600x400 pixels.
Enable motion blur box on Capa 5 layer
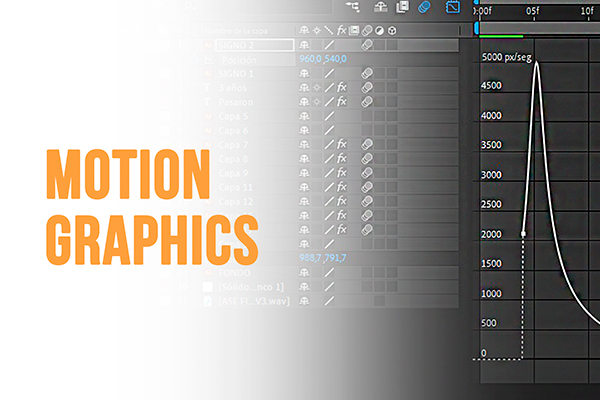(367, 116)
